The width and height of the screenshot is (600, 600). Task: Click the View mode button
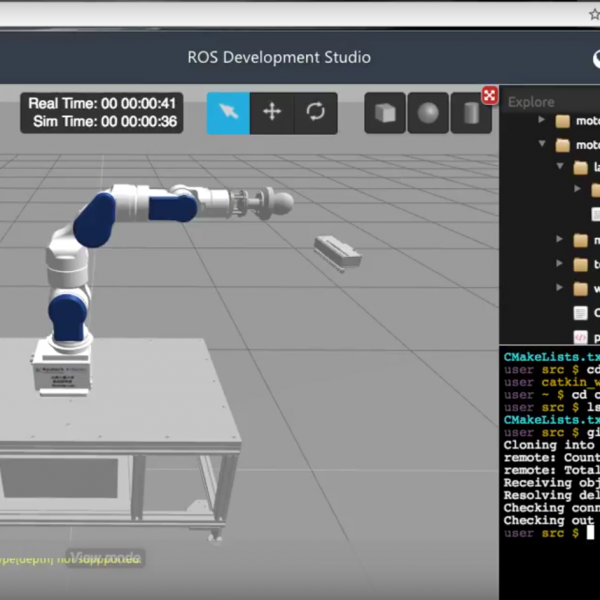[106, 557]
